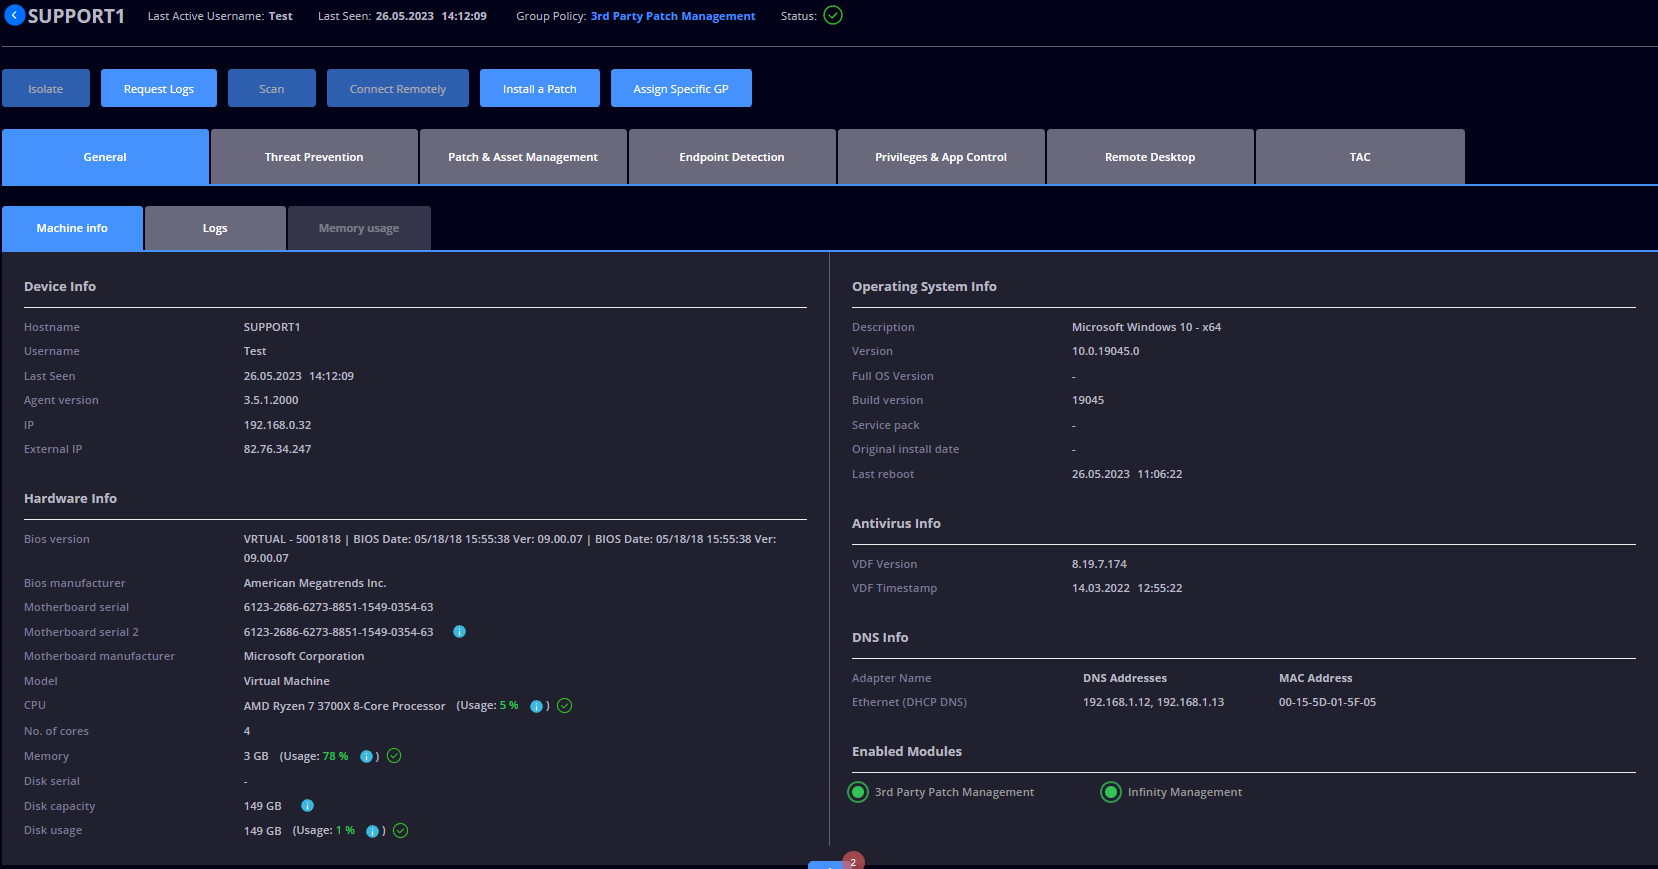This screenshot has height=869, width=1658.
Task: Click VDF Version value 8.19.7.174
Action: pyautogui.click(x=1099, y=564)
